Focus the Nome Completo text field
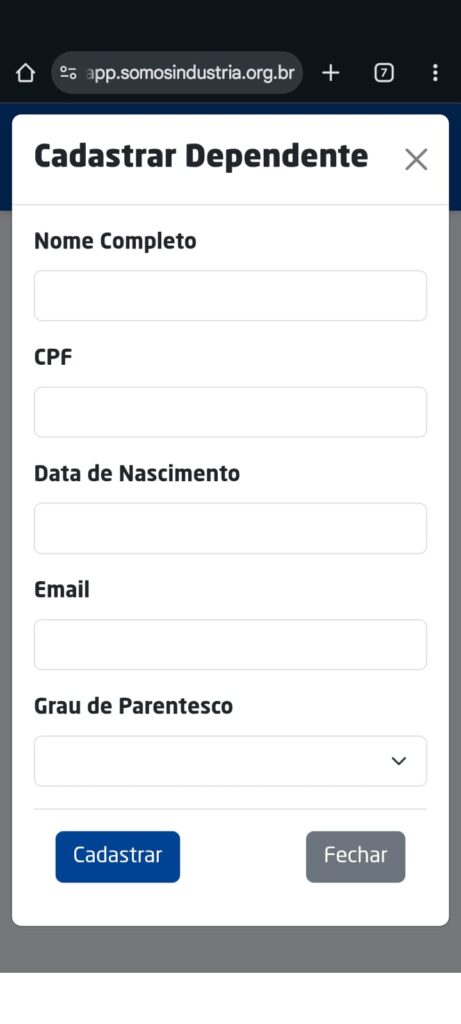461x1024 pixels. [230, 296]
